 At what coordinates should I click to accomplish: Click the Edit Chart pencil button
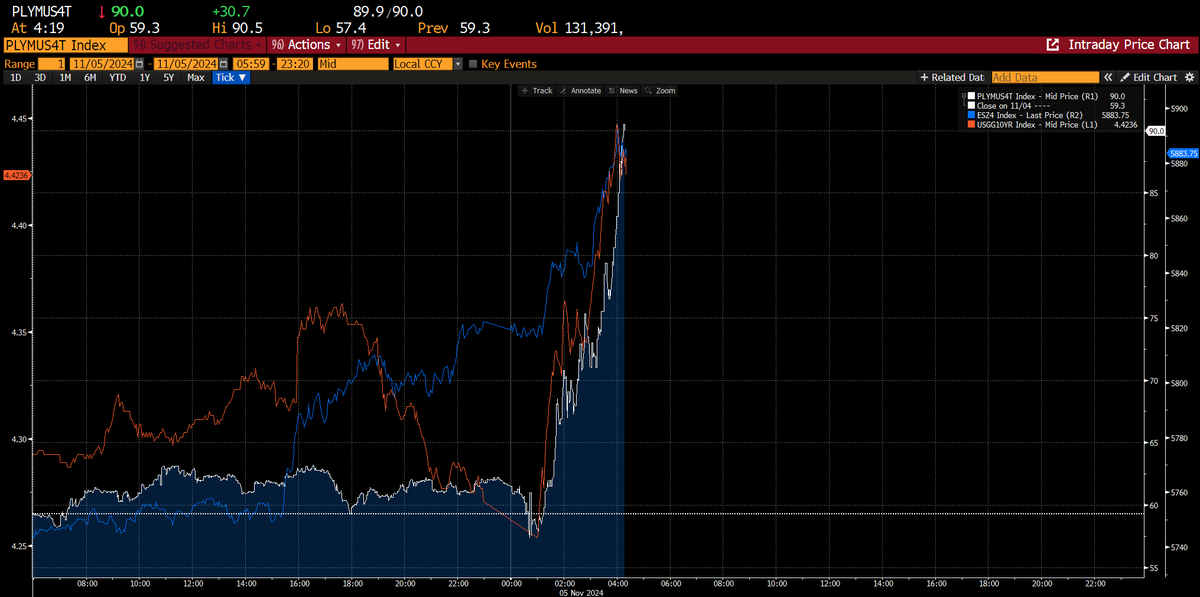(1148, 77)
